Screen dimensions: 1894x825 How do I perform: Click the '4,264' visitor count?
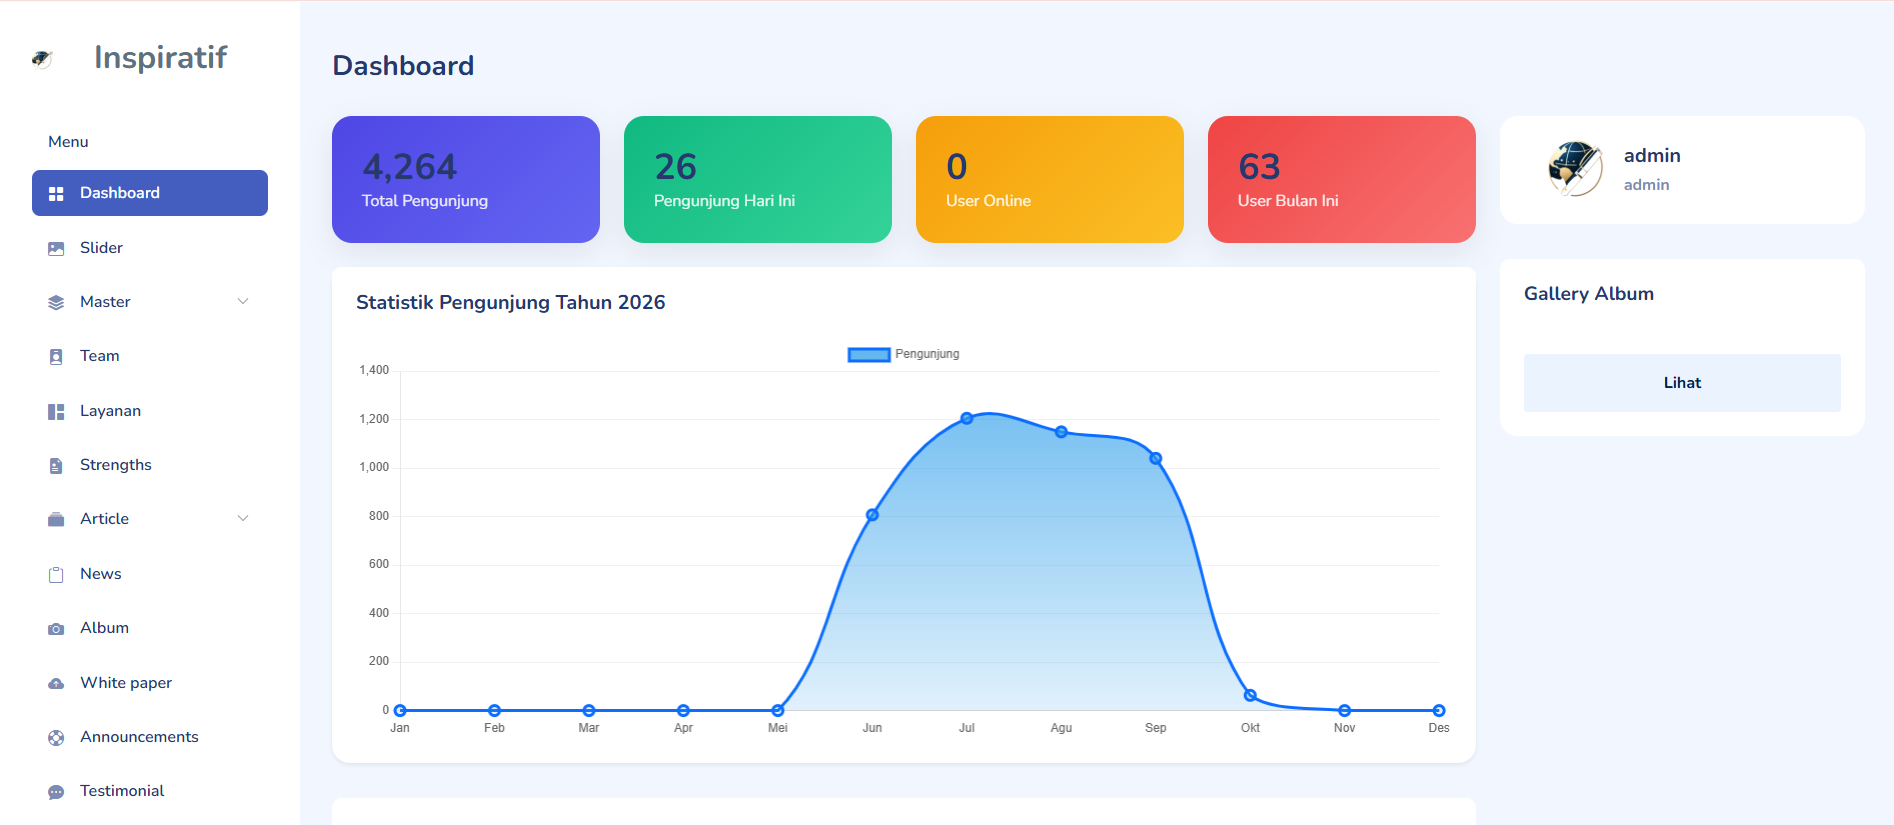coord(410,166)
